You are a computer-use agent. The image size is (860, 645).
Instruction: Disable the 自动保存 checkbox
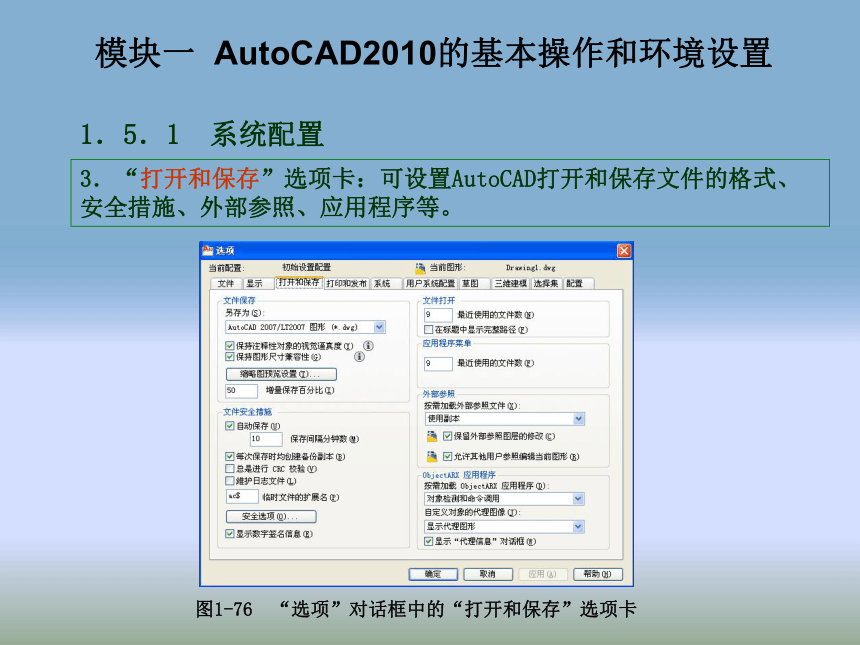(x=230, y=426)
